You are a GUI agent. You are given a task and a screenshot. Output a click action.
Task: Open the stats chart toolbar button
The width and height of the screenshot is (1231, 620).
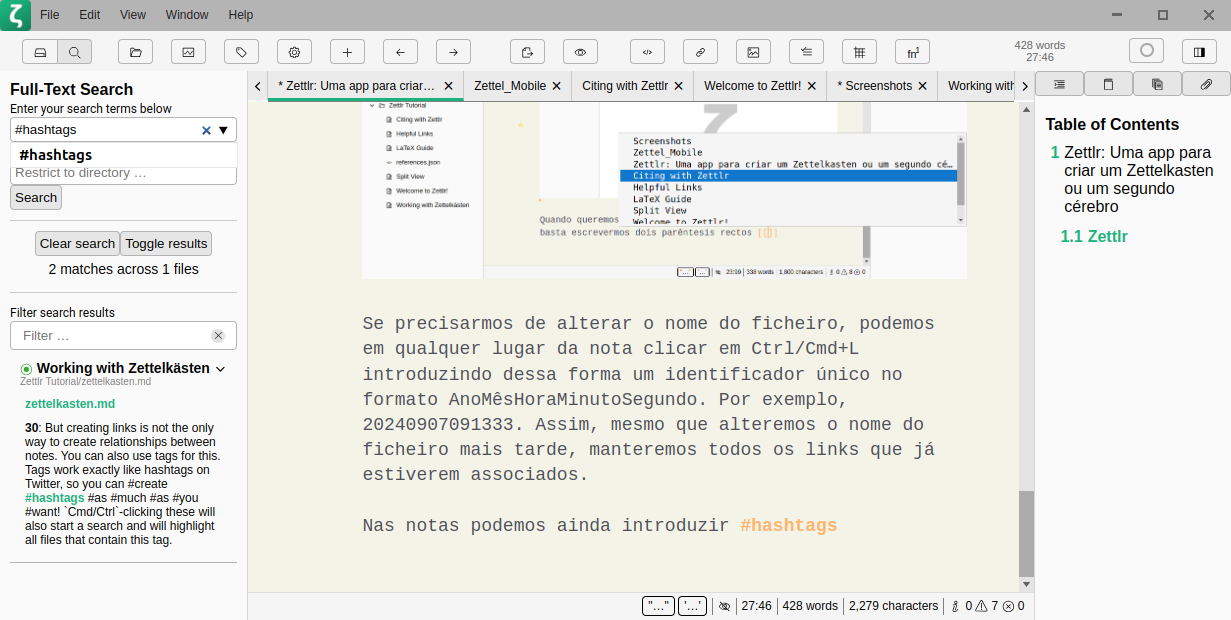[188, 51]
